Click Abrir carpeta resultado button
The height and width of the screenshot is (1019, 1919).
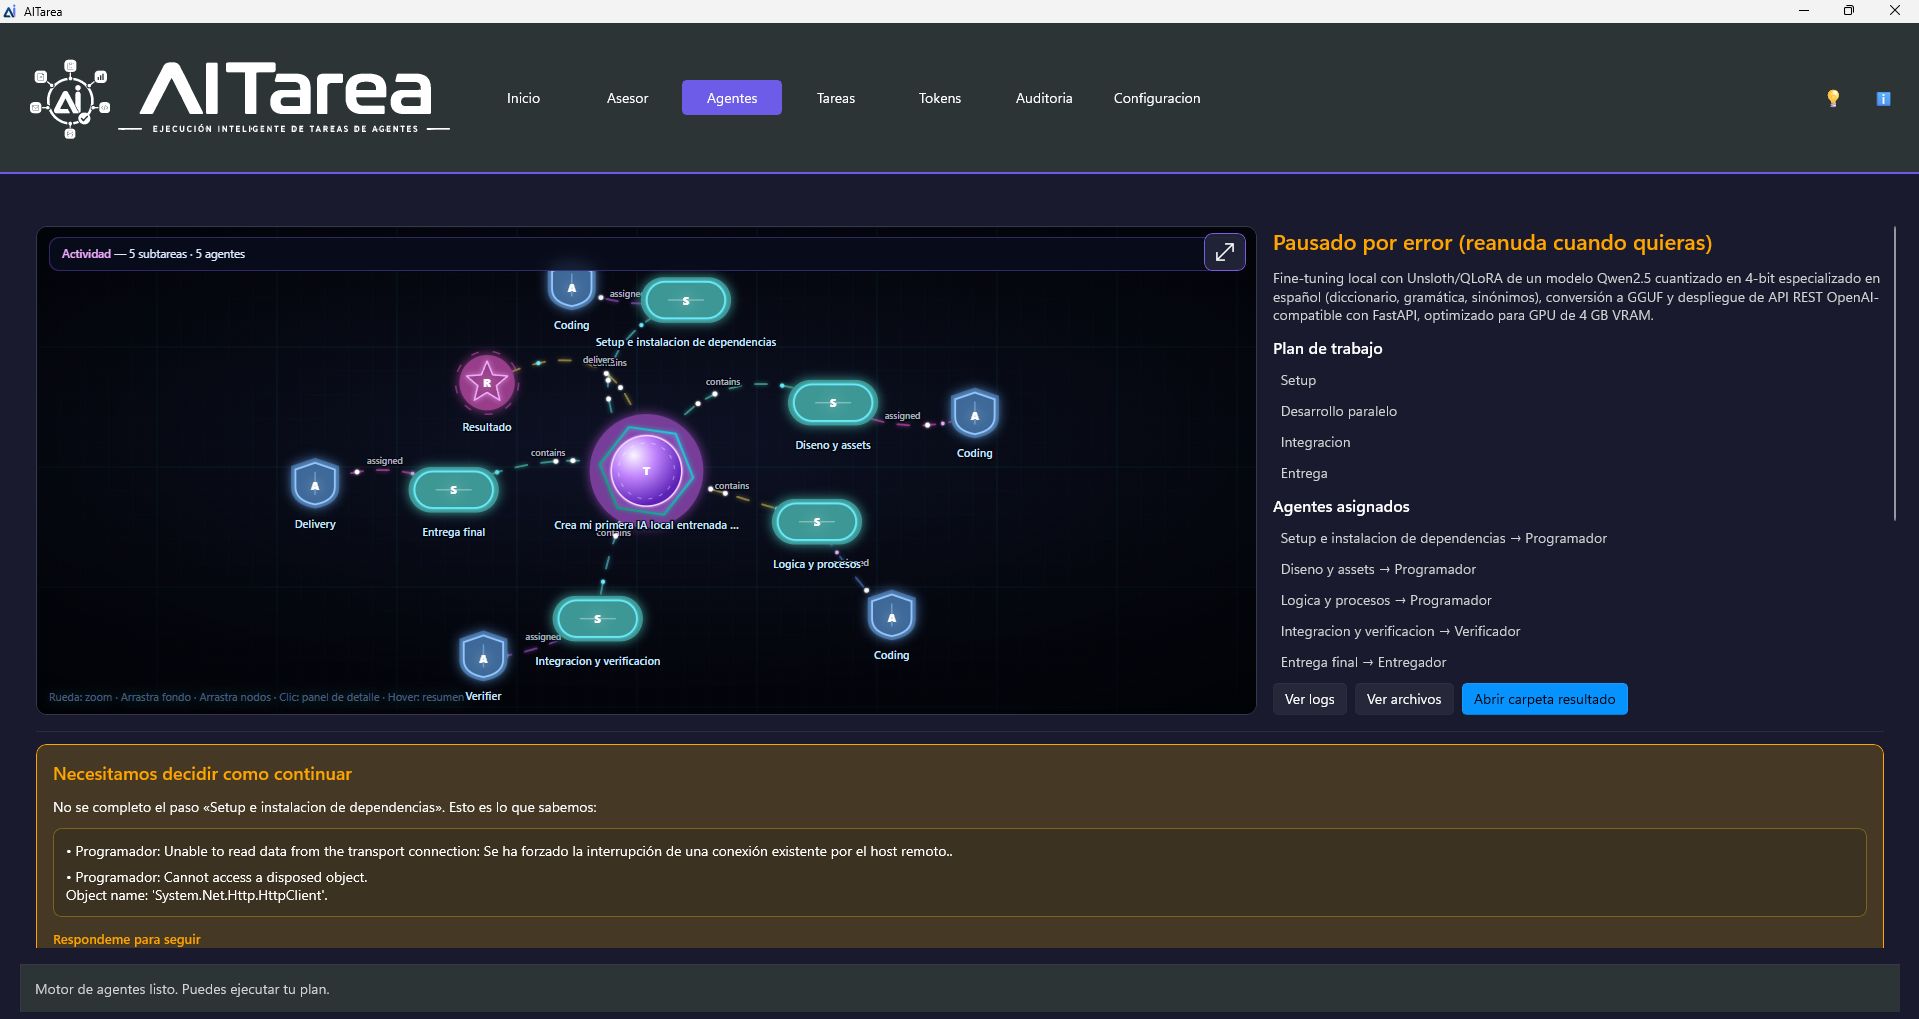pos(1545,699)
